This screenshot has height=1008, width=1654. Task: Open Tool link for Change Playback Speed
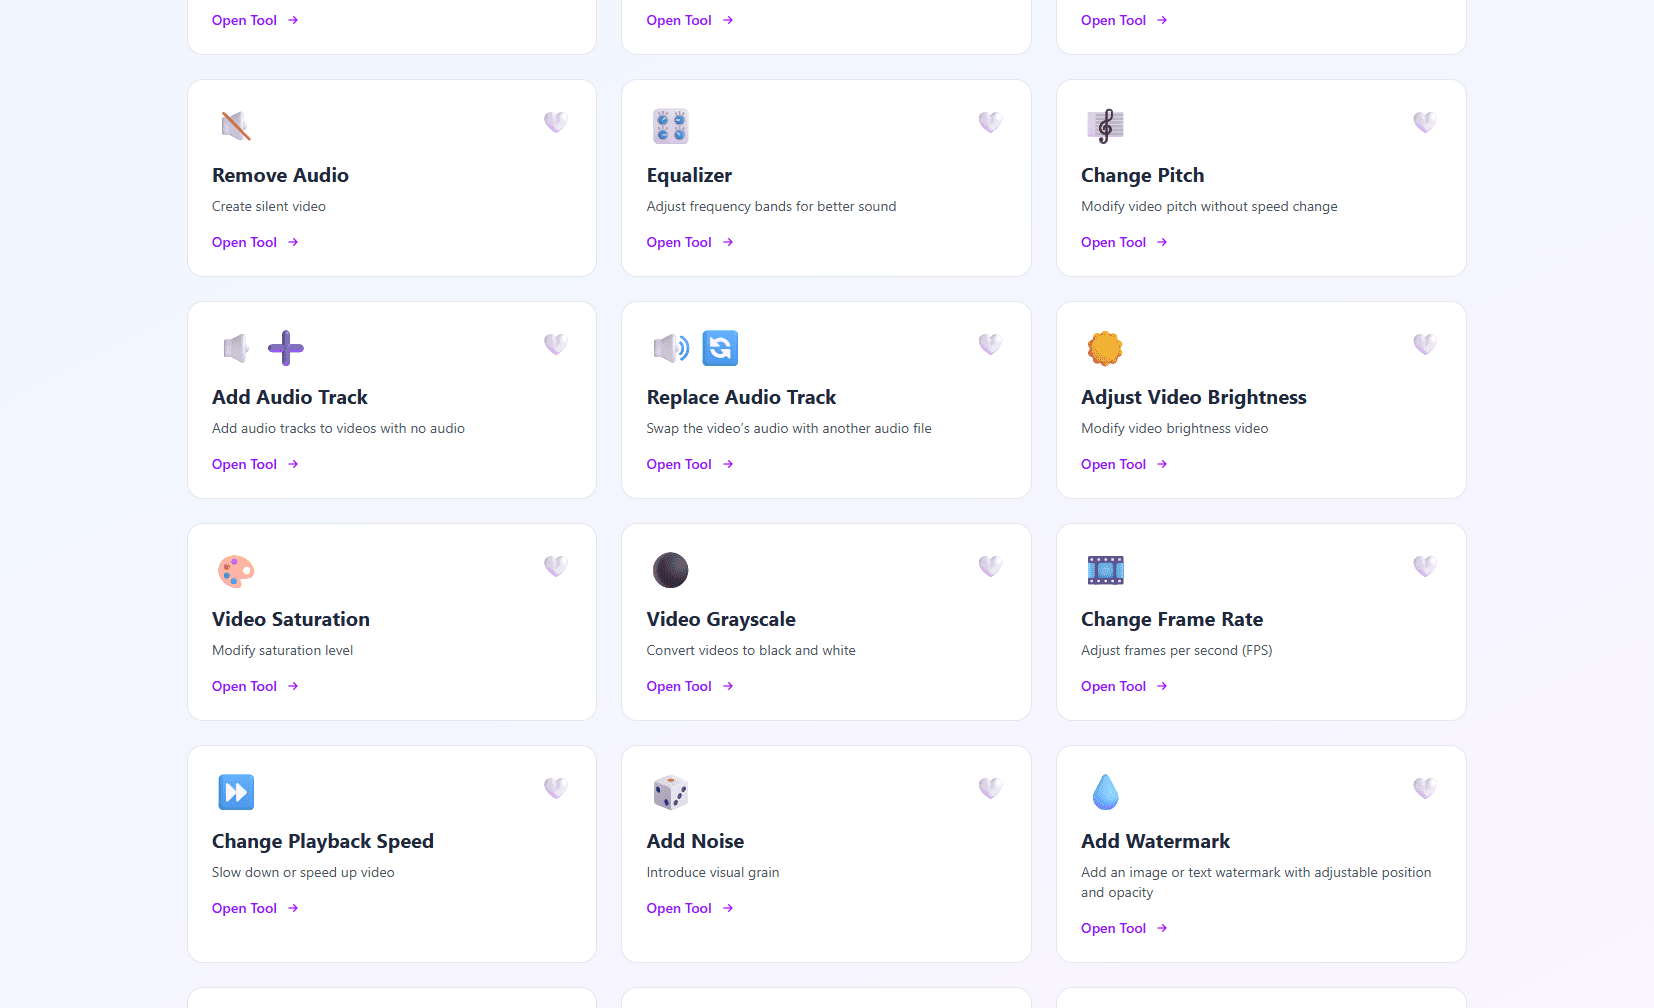pyautogui.click(x=255, y=908)
